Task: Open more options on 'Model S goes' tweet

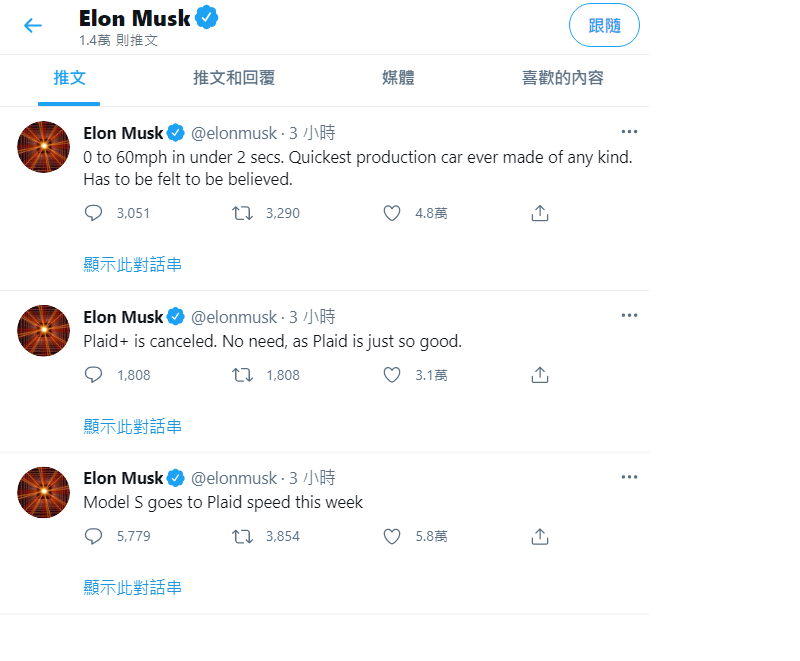Action: pyautogui.click(x=629, y=477)
